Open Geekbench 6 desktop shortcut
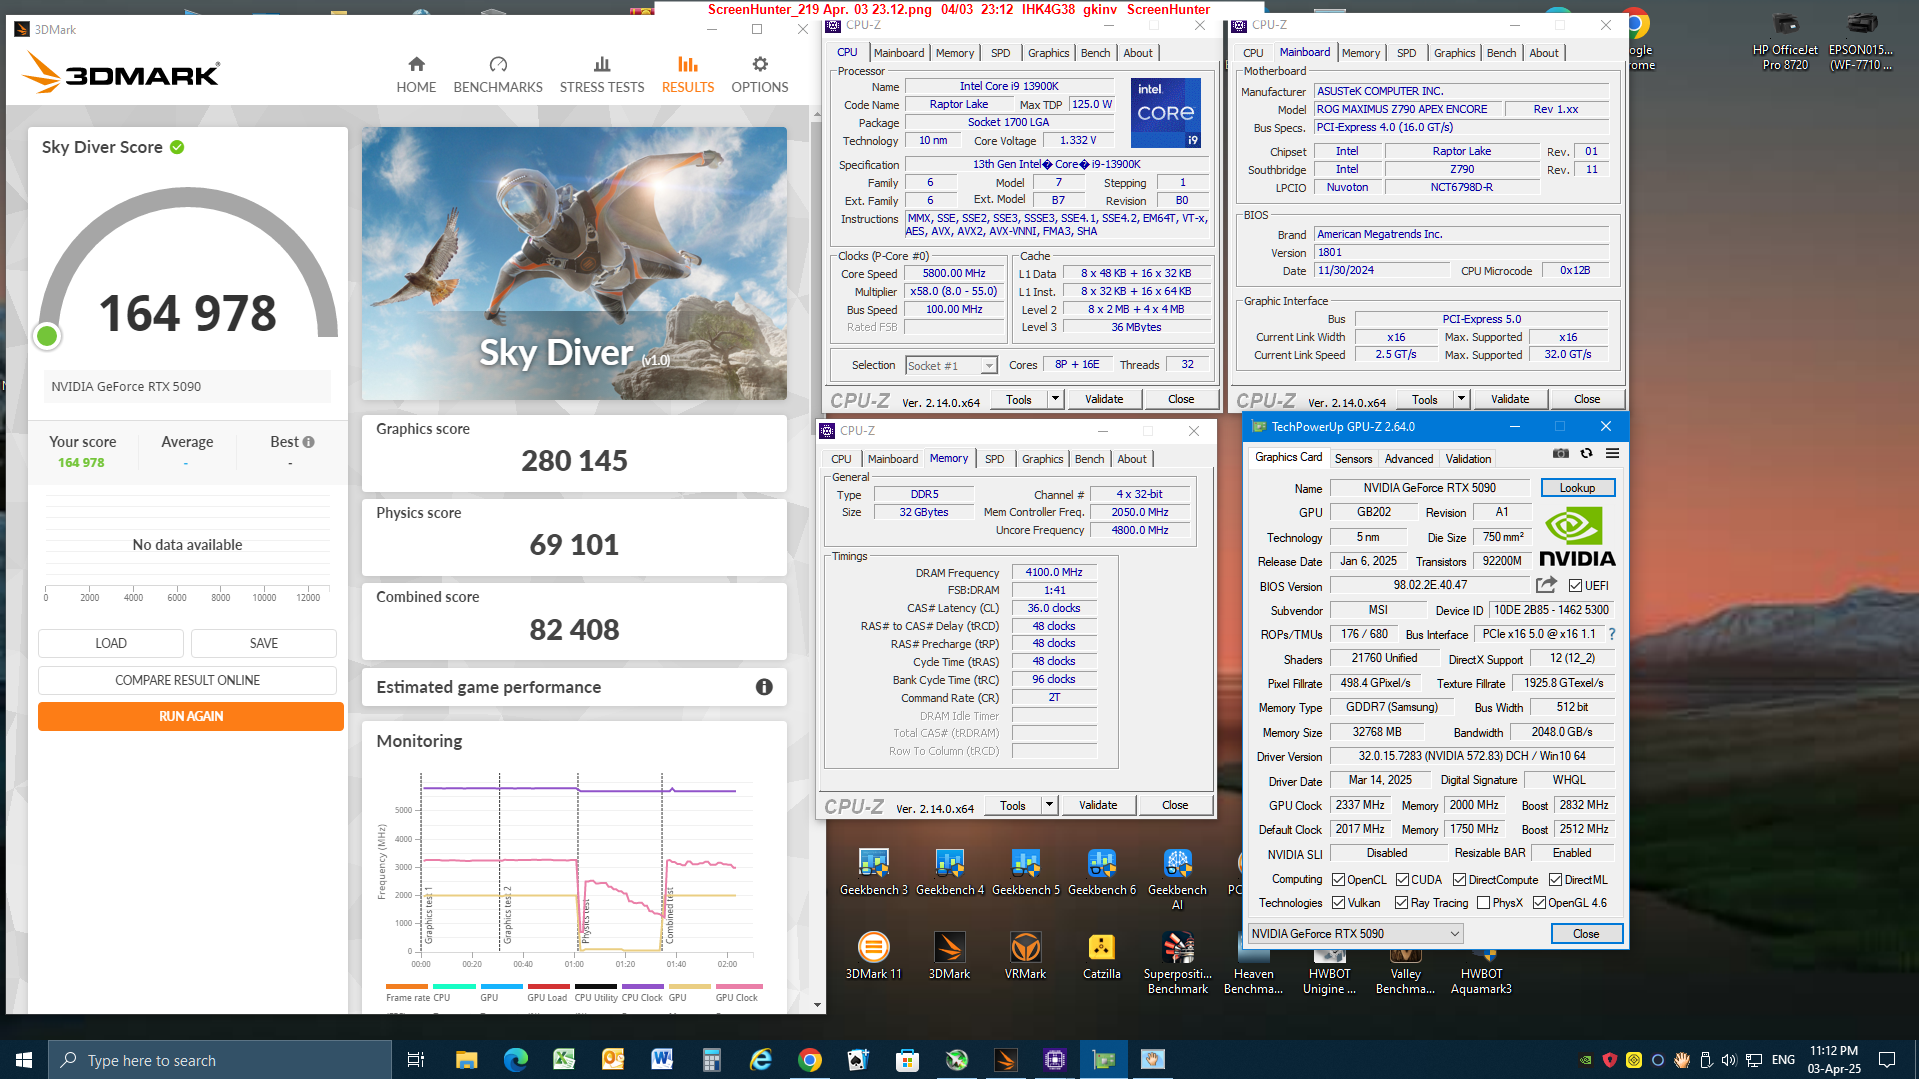 1101,872
